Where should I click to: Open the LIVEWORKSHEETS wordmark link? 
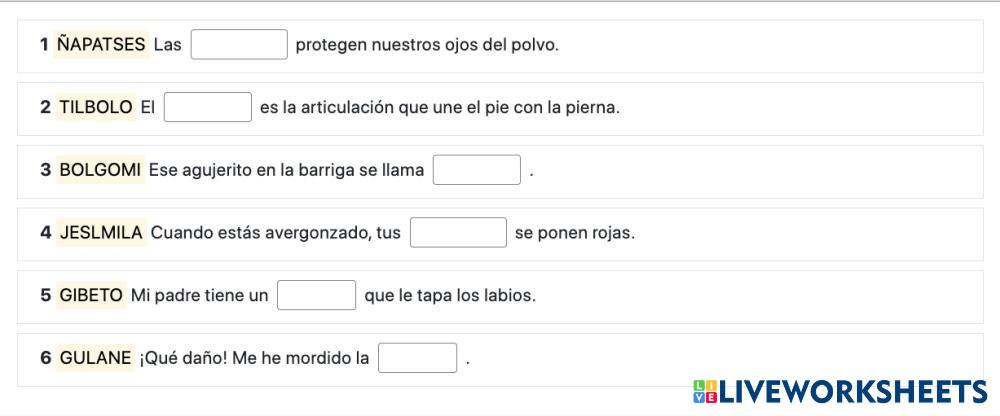[853, 392]
